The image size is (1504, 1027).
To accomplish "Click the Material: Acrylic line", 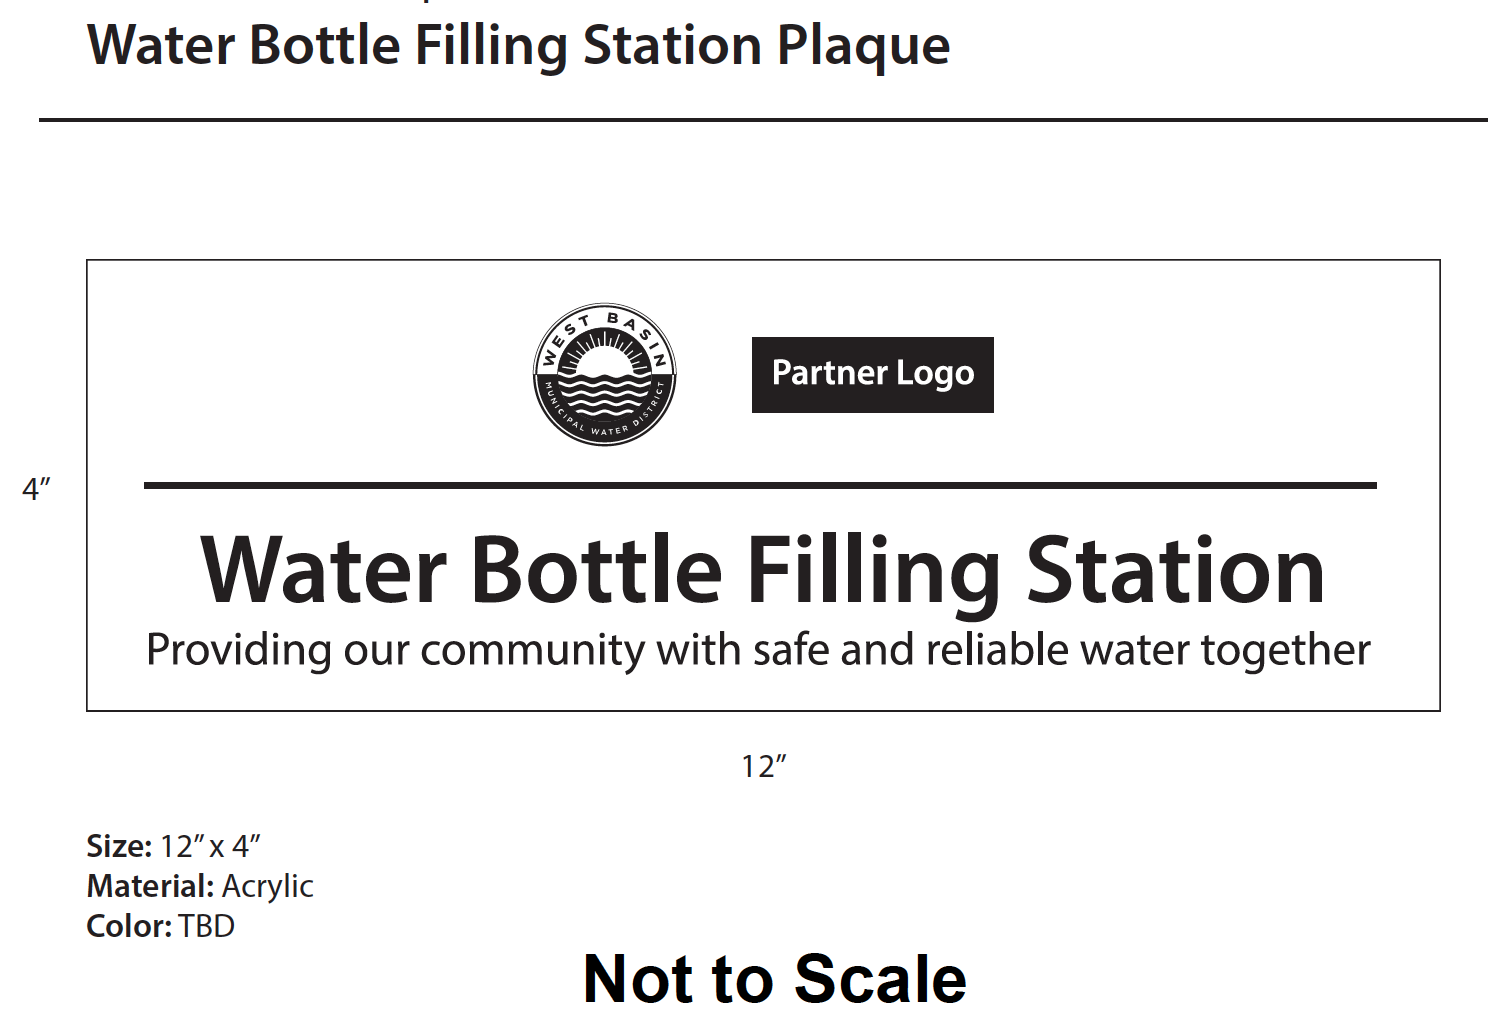I will [x=200, y=886].
